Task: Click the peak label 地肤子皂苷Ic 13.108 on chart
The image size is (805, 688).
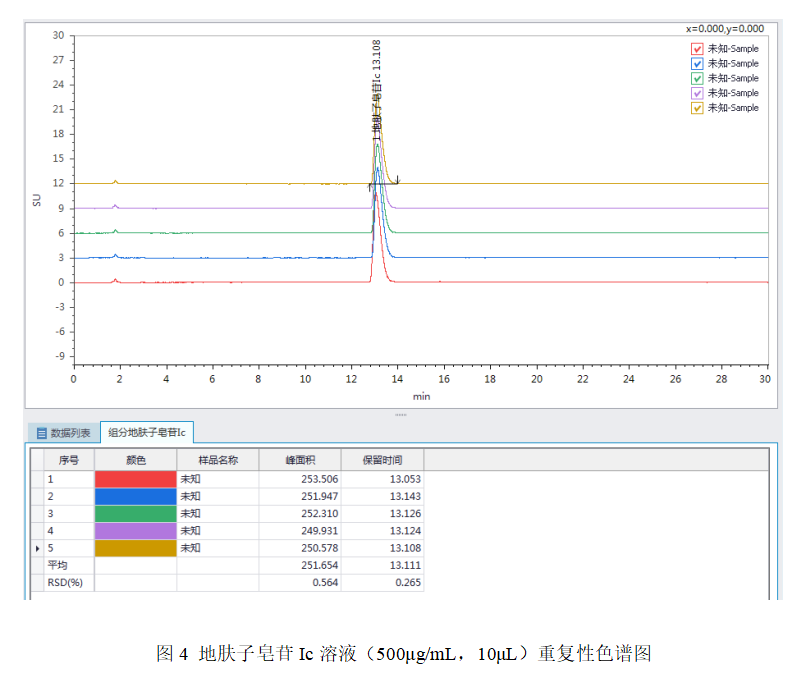Action: point(376,90)
